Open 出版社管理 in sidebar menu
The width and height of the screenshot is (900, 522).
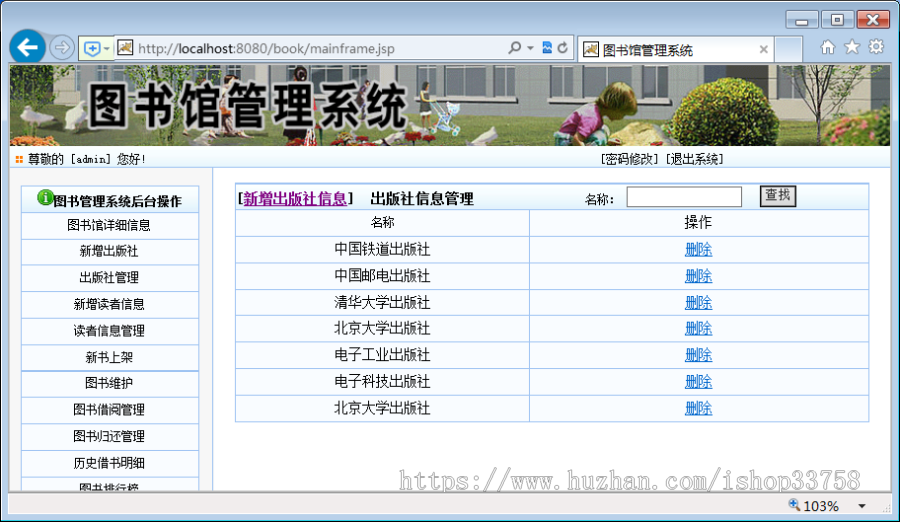click(x=109, y=278)
